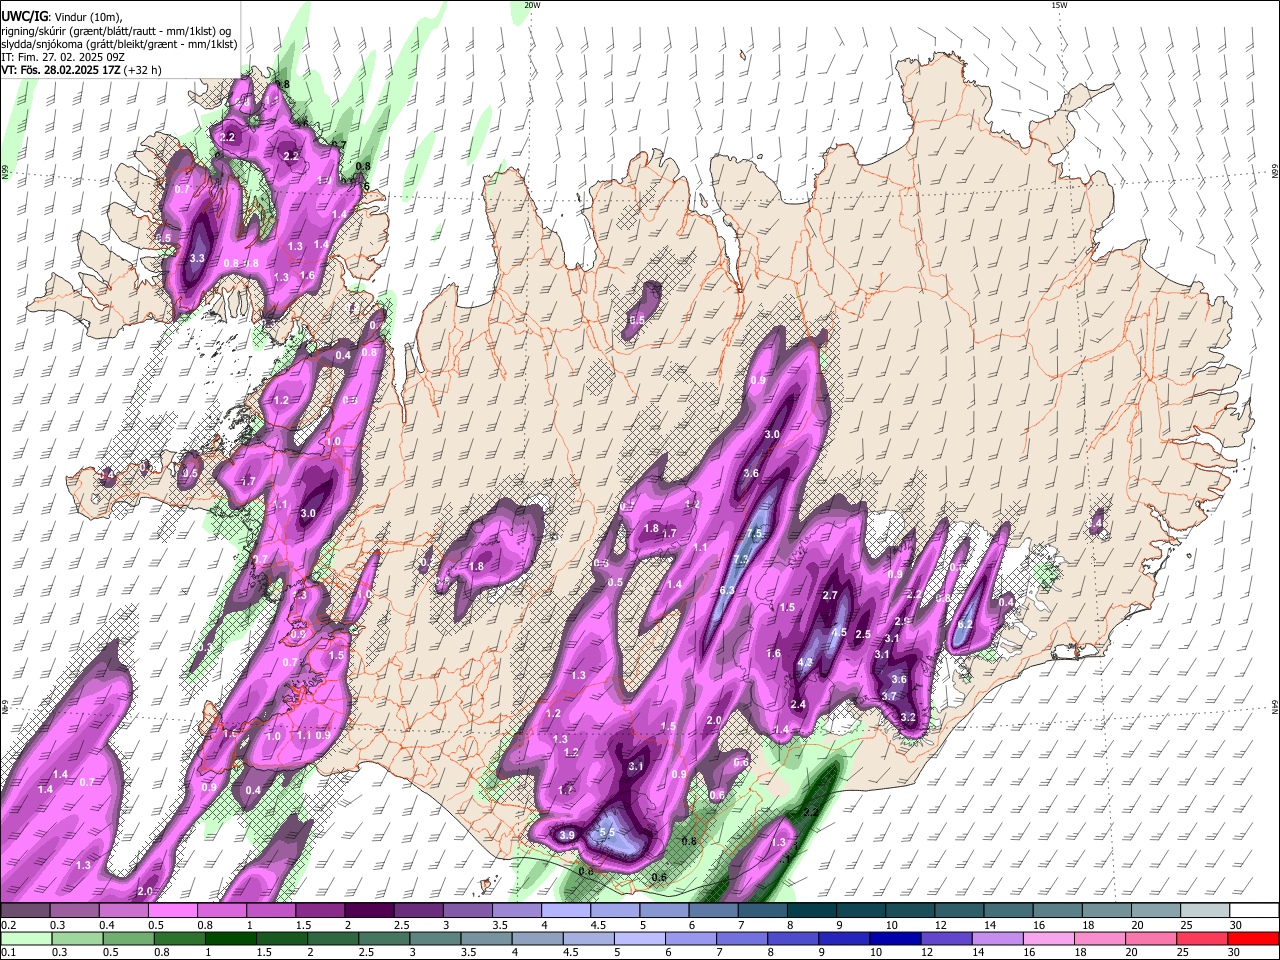Click the '3.3' precipitation value in the Westfjords
Viewport: 1280px width, 960px height.
(197, 258)
